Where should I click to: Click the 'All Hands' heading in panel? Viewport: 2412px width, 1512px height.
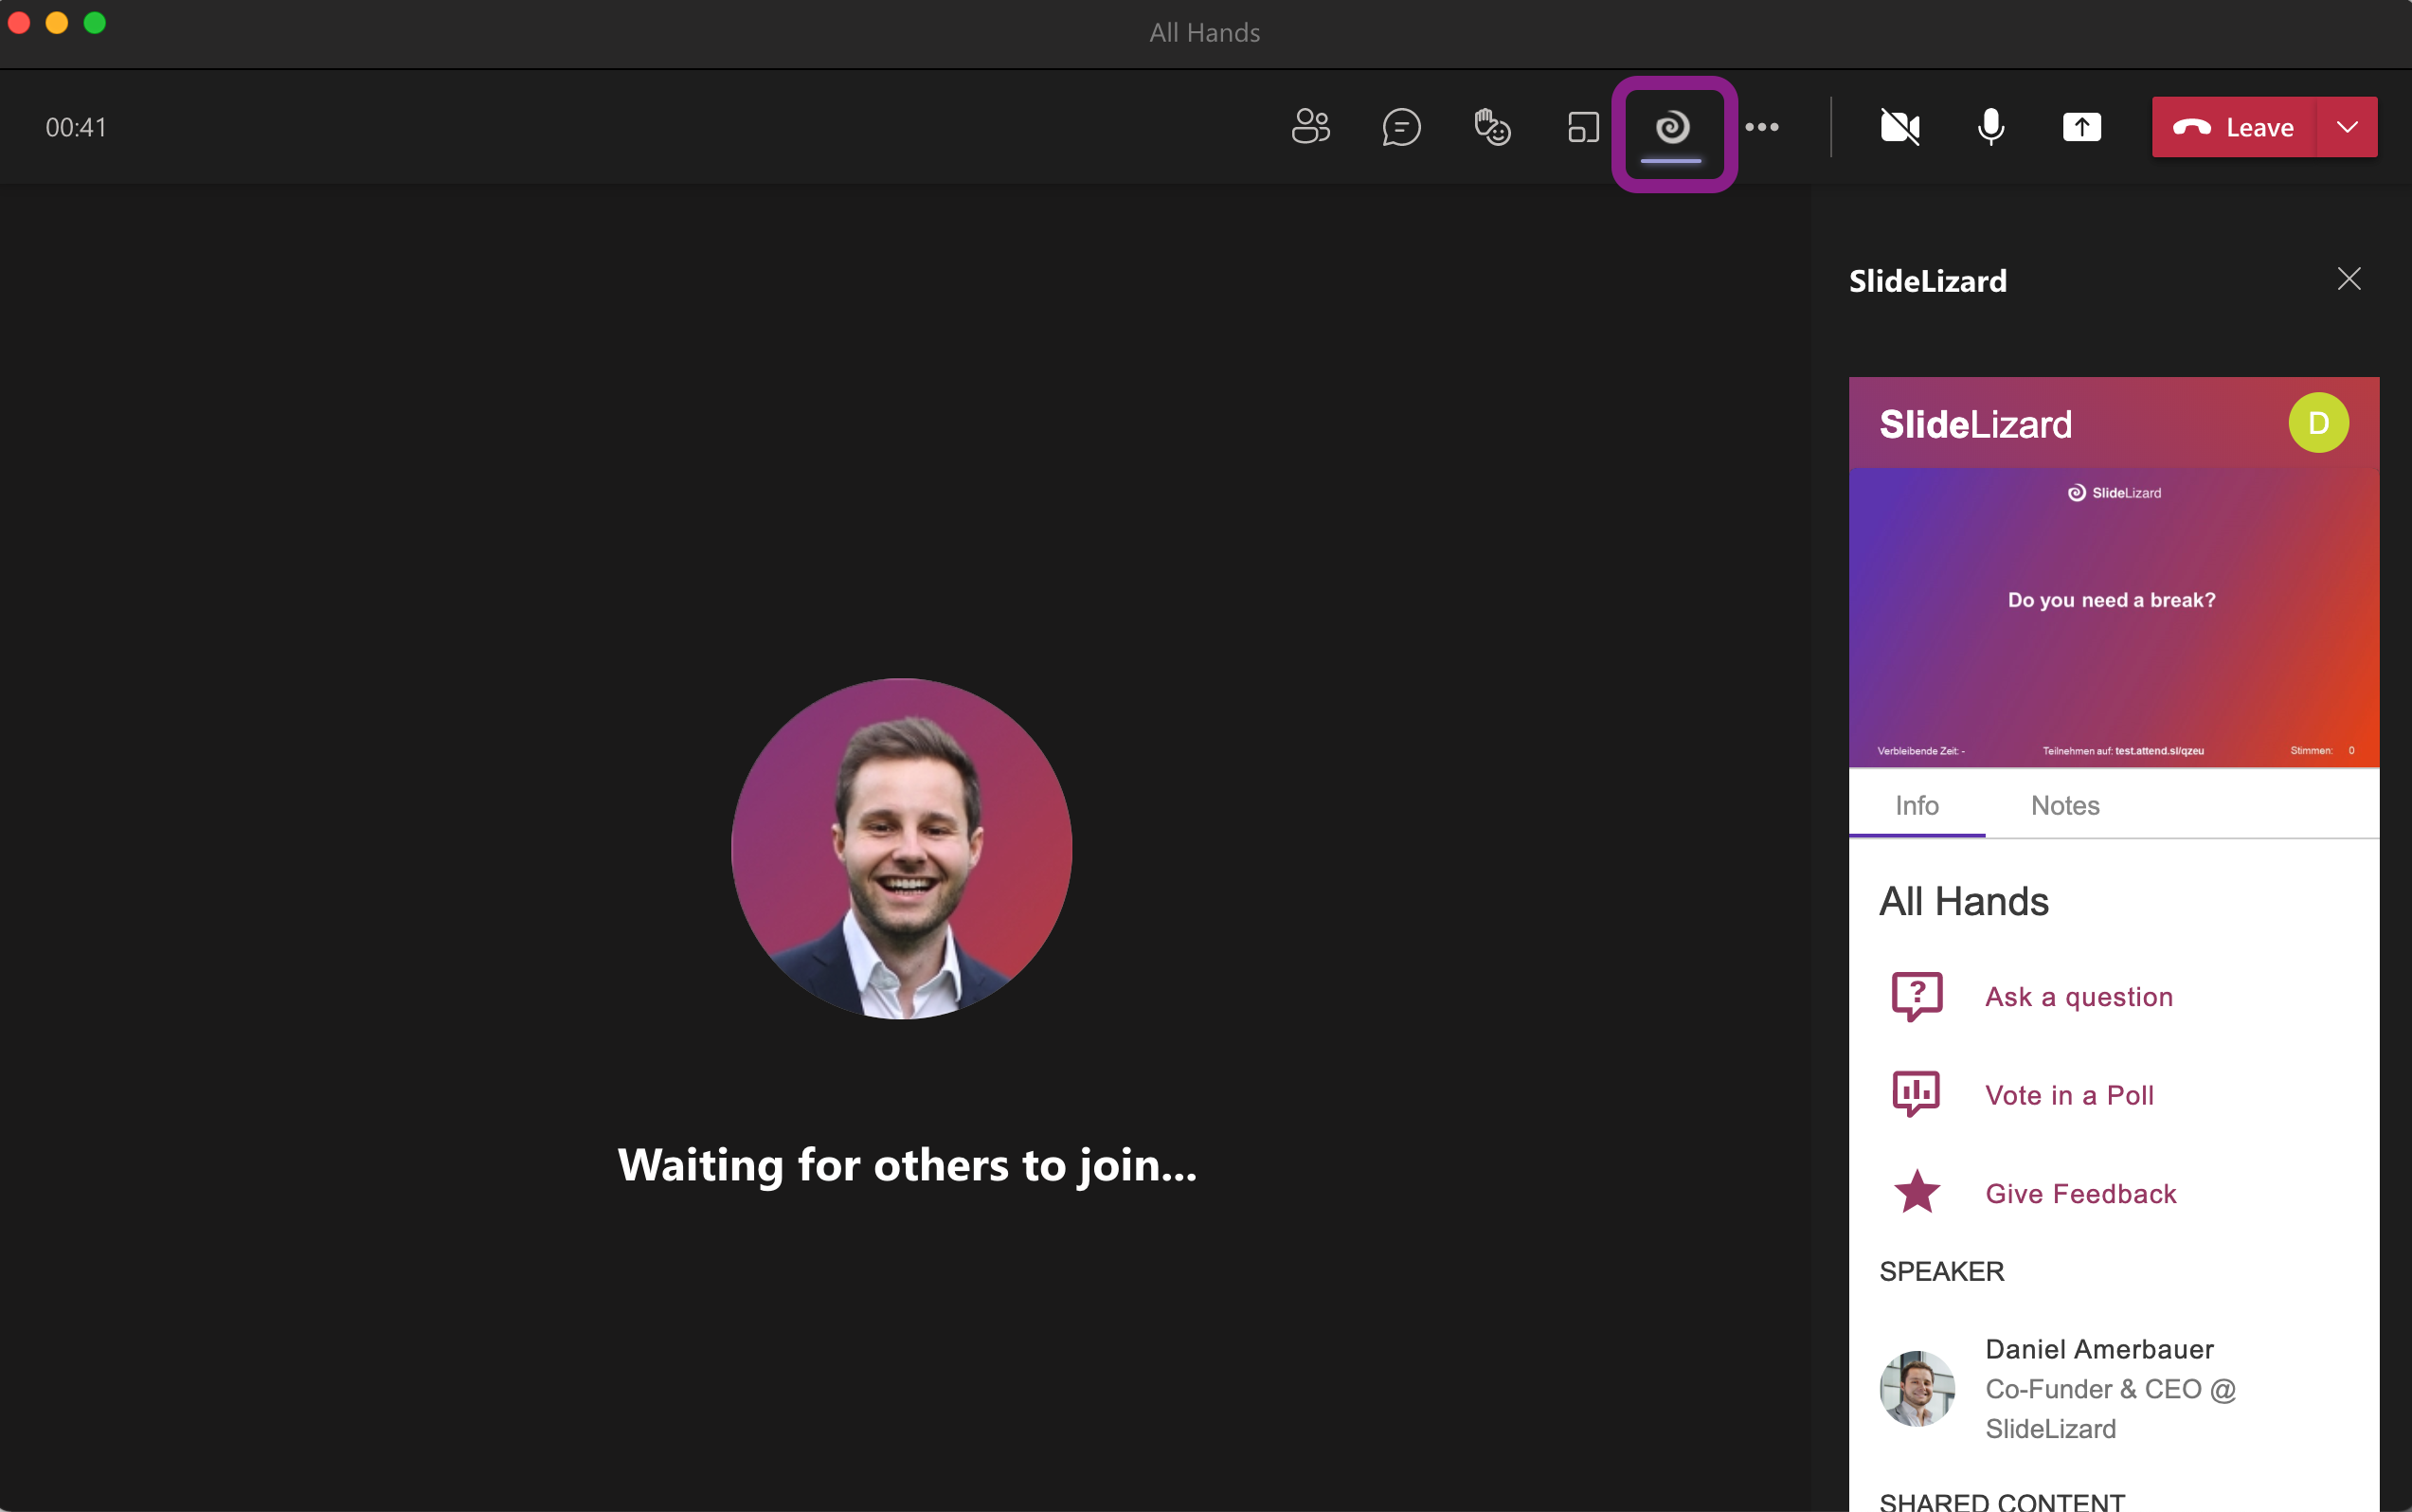pos(1964,901)
